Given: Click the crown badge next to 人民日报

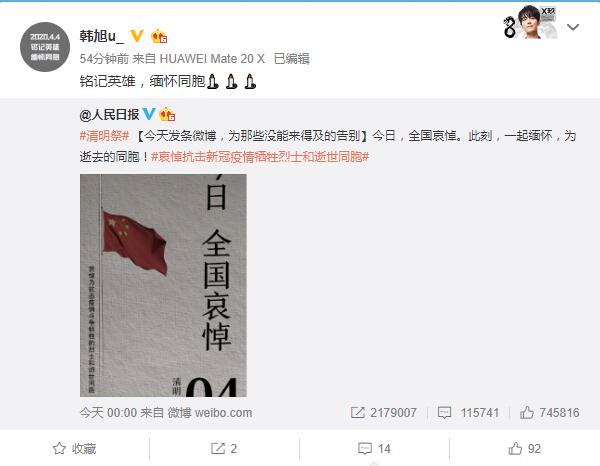Looking at the screenshot, I should tap(167, 114).
